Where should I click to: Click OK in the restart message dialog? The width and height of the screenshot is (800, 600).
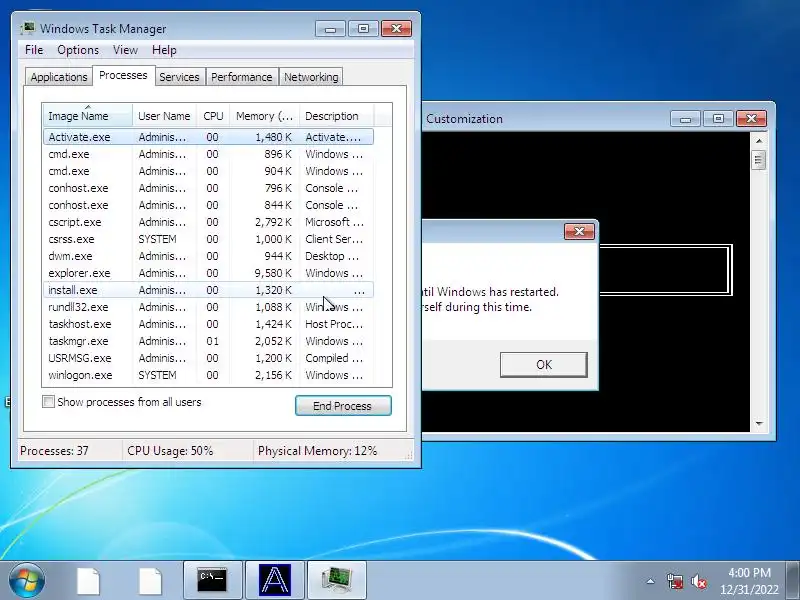pyautogui.click(x=544, y=365)
